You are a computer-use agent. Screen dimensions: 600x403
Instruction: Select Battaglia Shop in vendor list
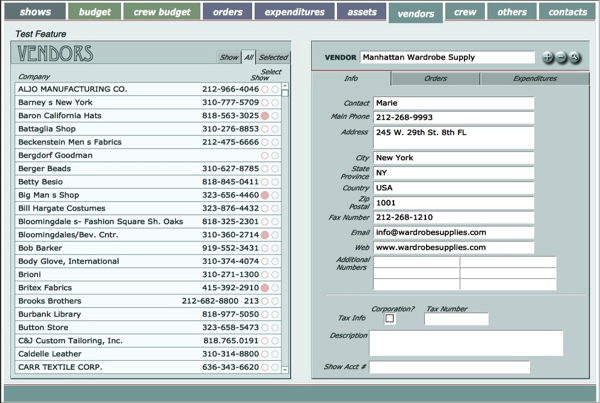[148, 129]
